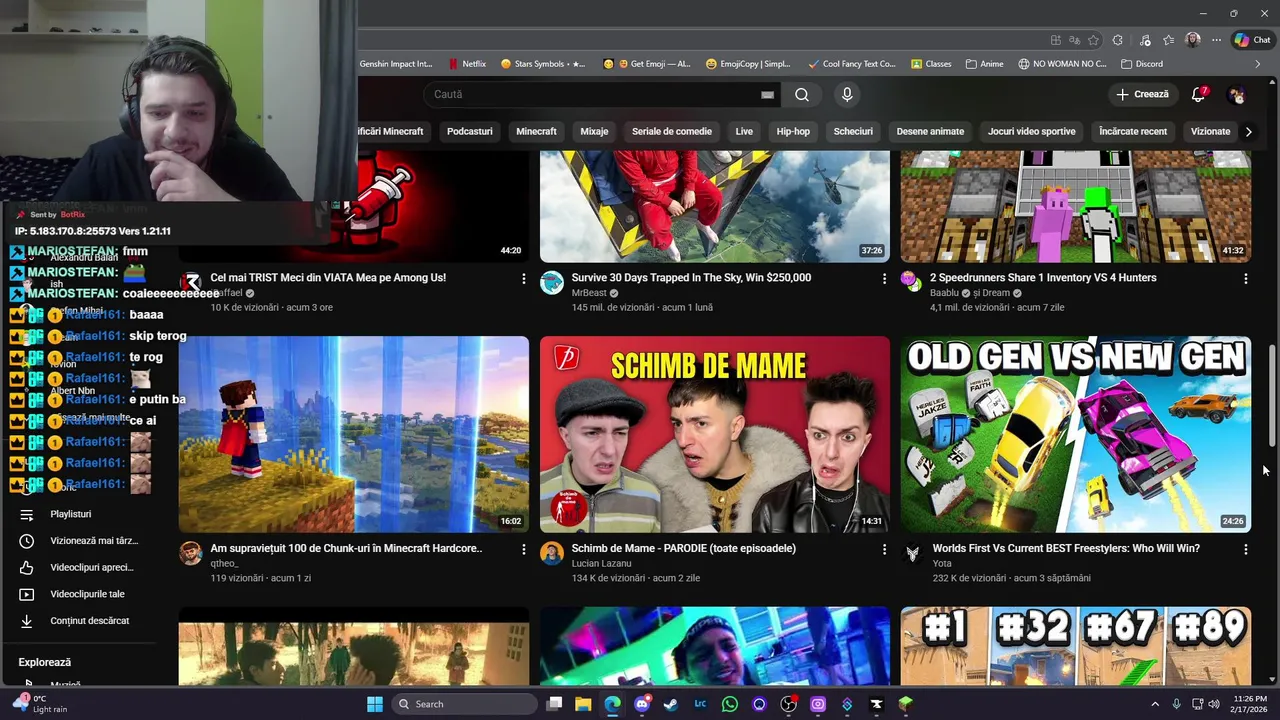Open options for 100 de Chunk-uri video
Screen dimensions: 1280x720
[523, 550]
